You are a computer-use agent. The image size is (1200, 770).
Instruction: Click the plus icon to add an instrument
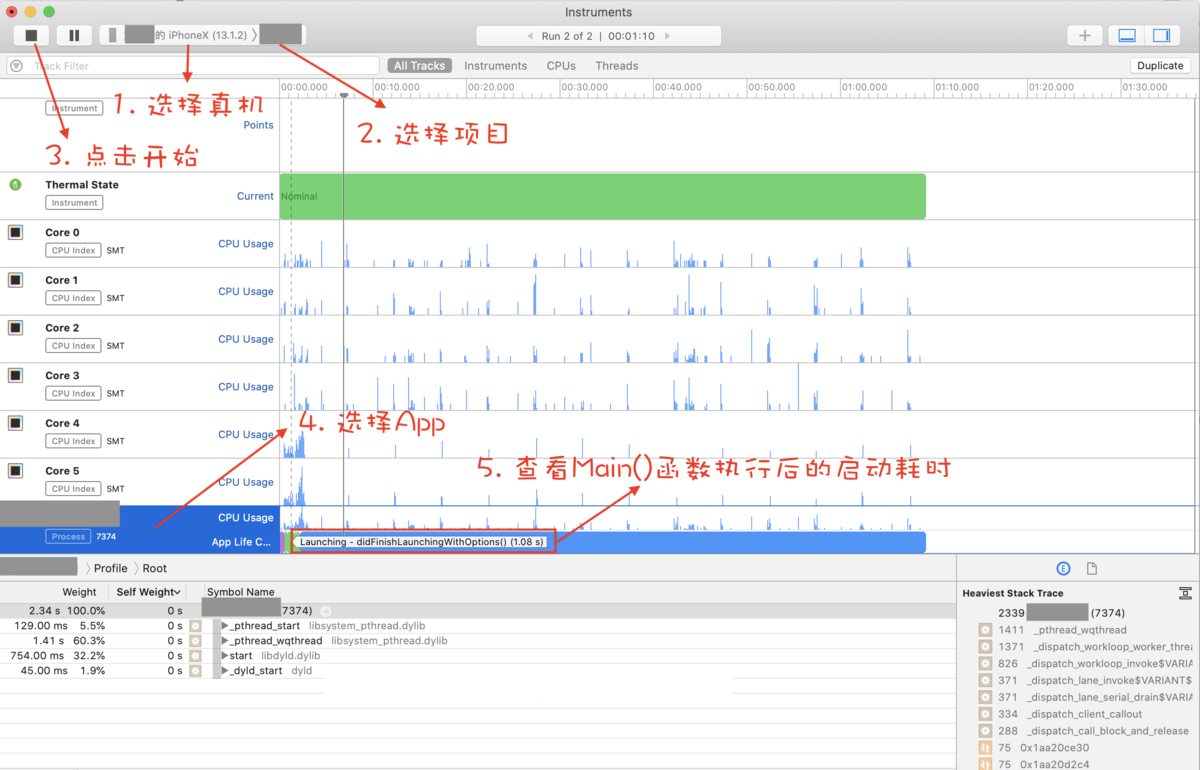(1084, 35)
